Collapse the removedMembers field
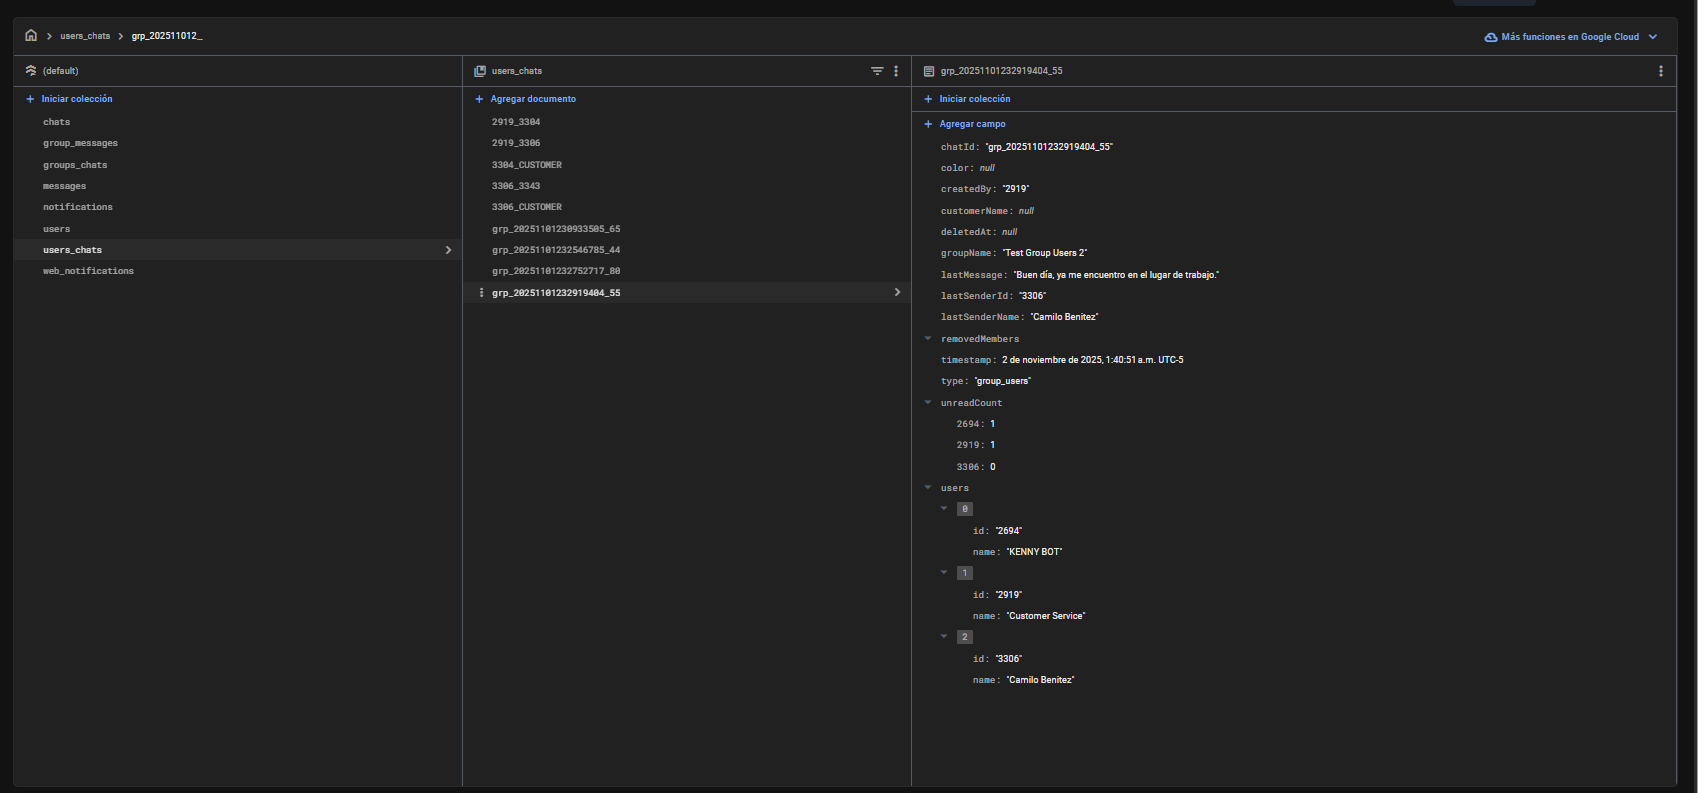This screenshot has width=1698, height=793. click(x=928, y=339)
